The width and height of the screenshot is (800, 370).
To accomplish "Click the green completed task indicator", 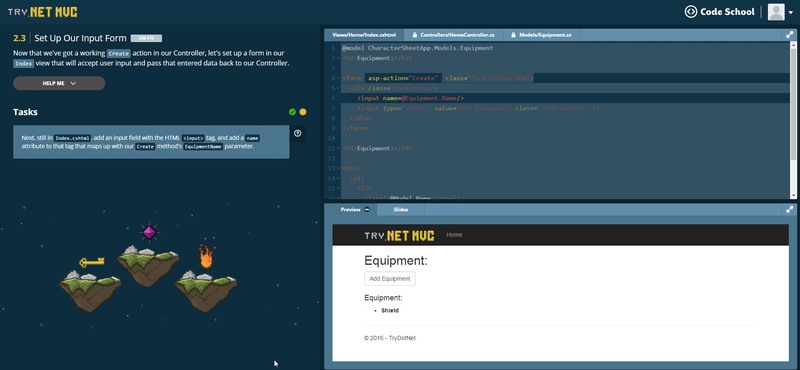I will pos(292,112).
